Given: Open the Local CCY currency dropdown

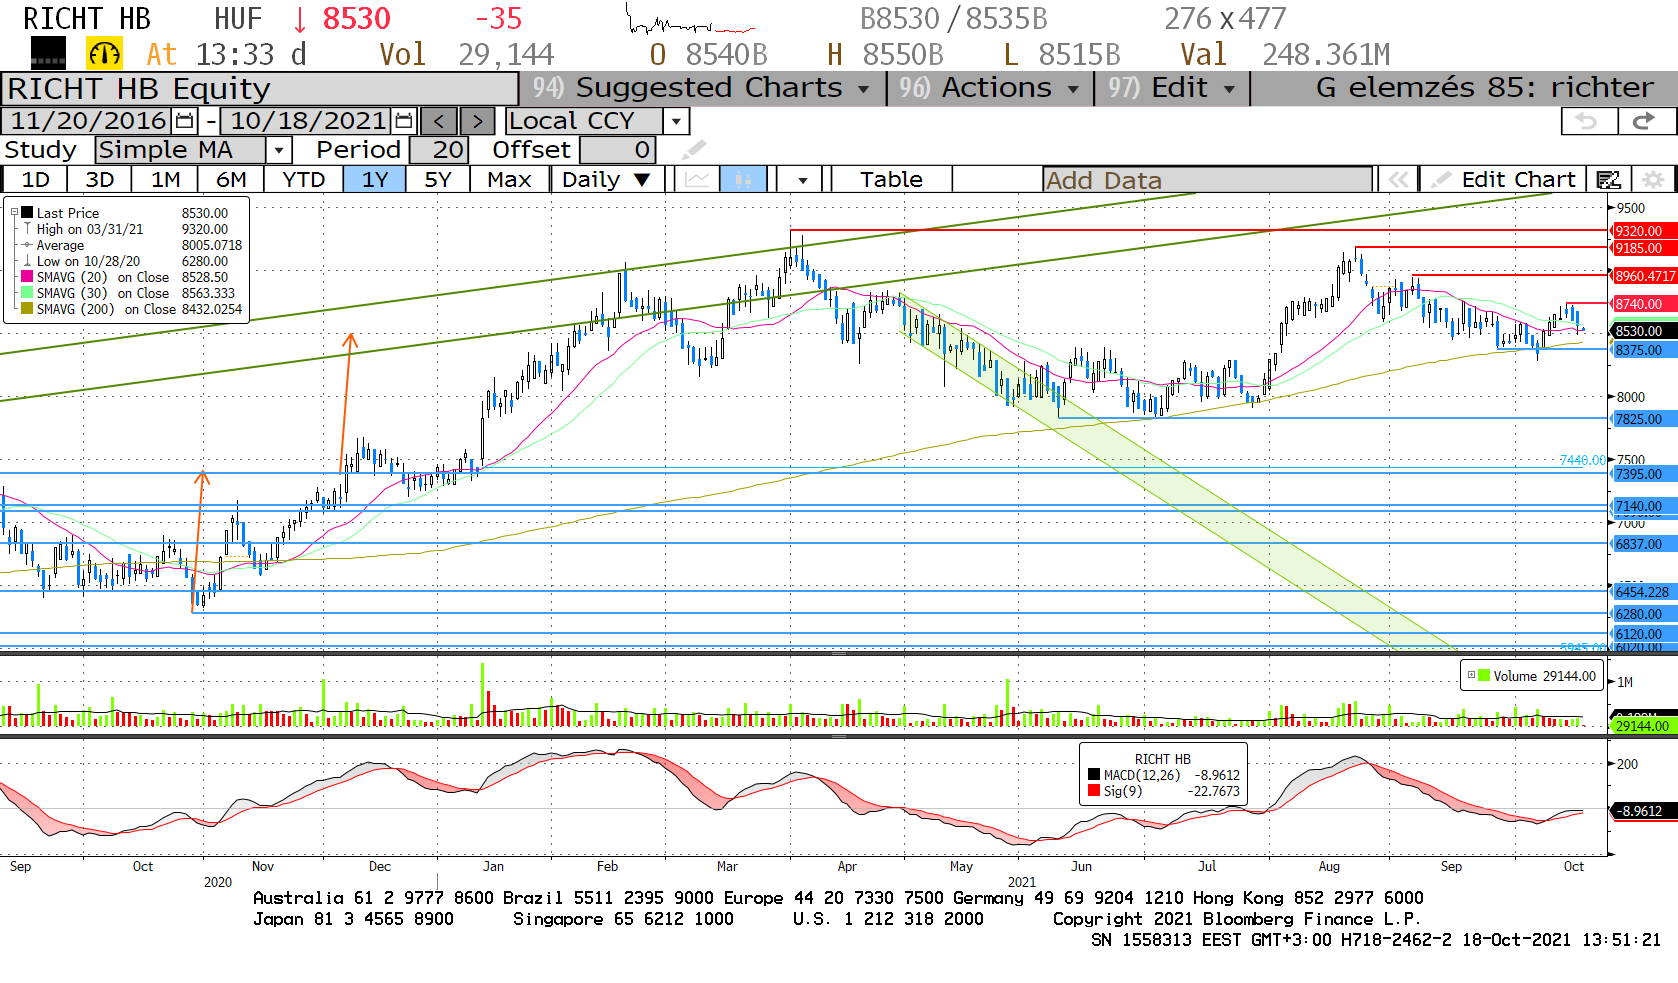Looking at the screenshot, I should (x=677, y=121).
